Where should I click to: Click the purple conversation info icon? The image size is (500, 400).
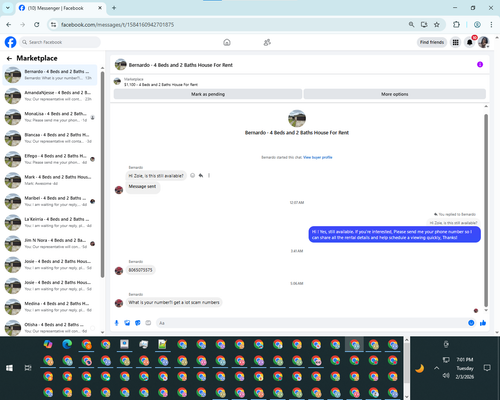tap(480, 64)
